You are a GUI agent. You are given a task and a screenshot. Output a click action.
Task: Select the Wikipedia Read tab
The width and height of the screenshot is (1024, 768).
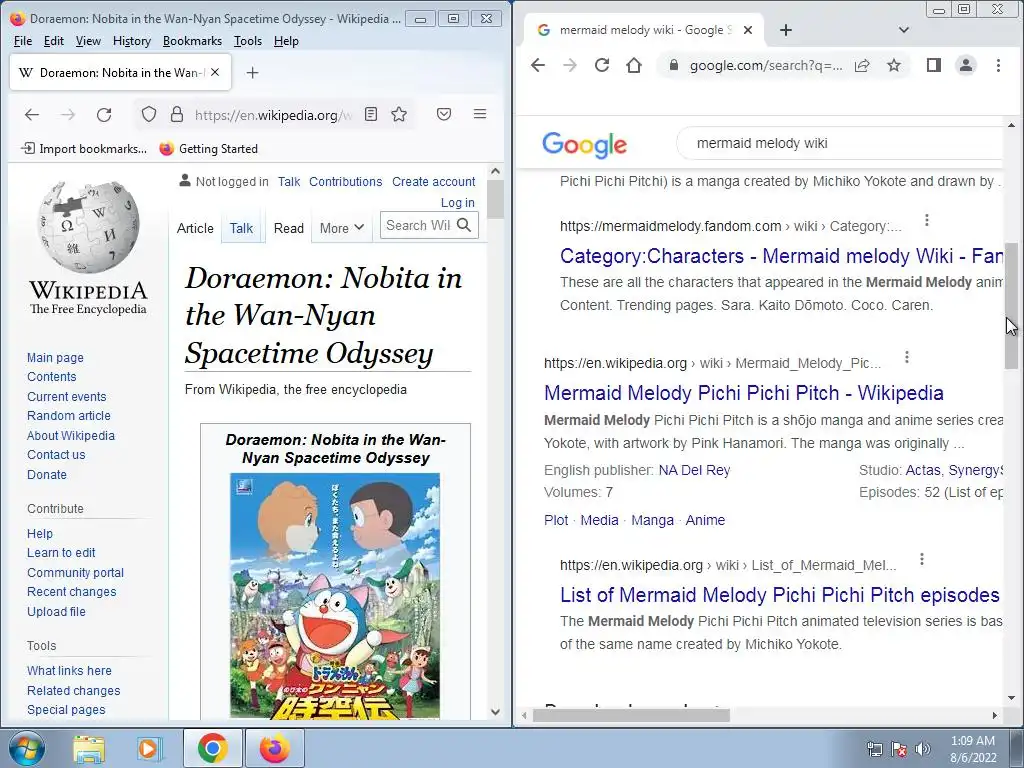289,228
